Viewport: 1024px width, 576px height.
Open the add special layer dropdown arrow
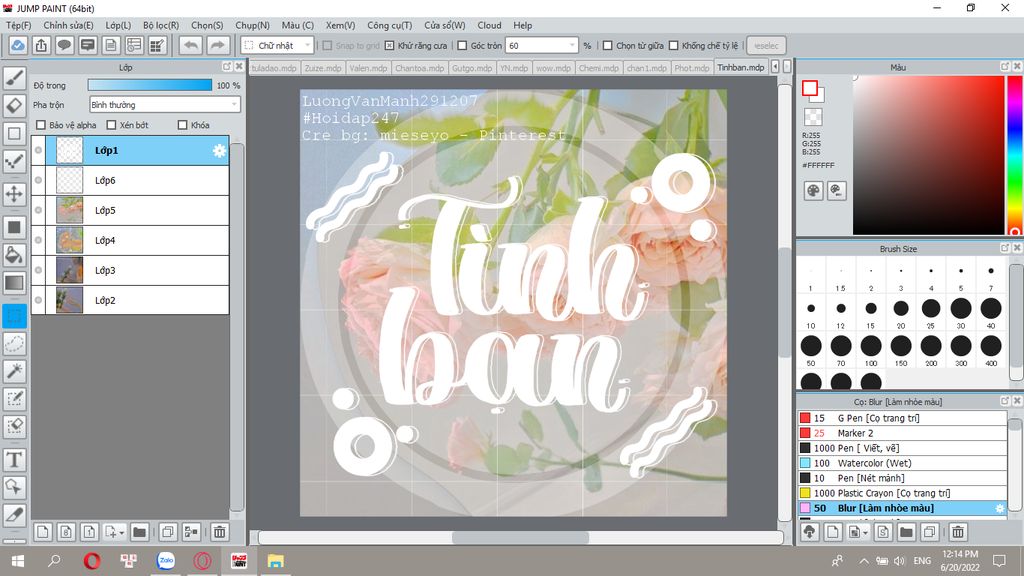pos(121,533)
